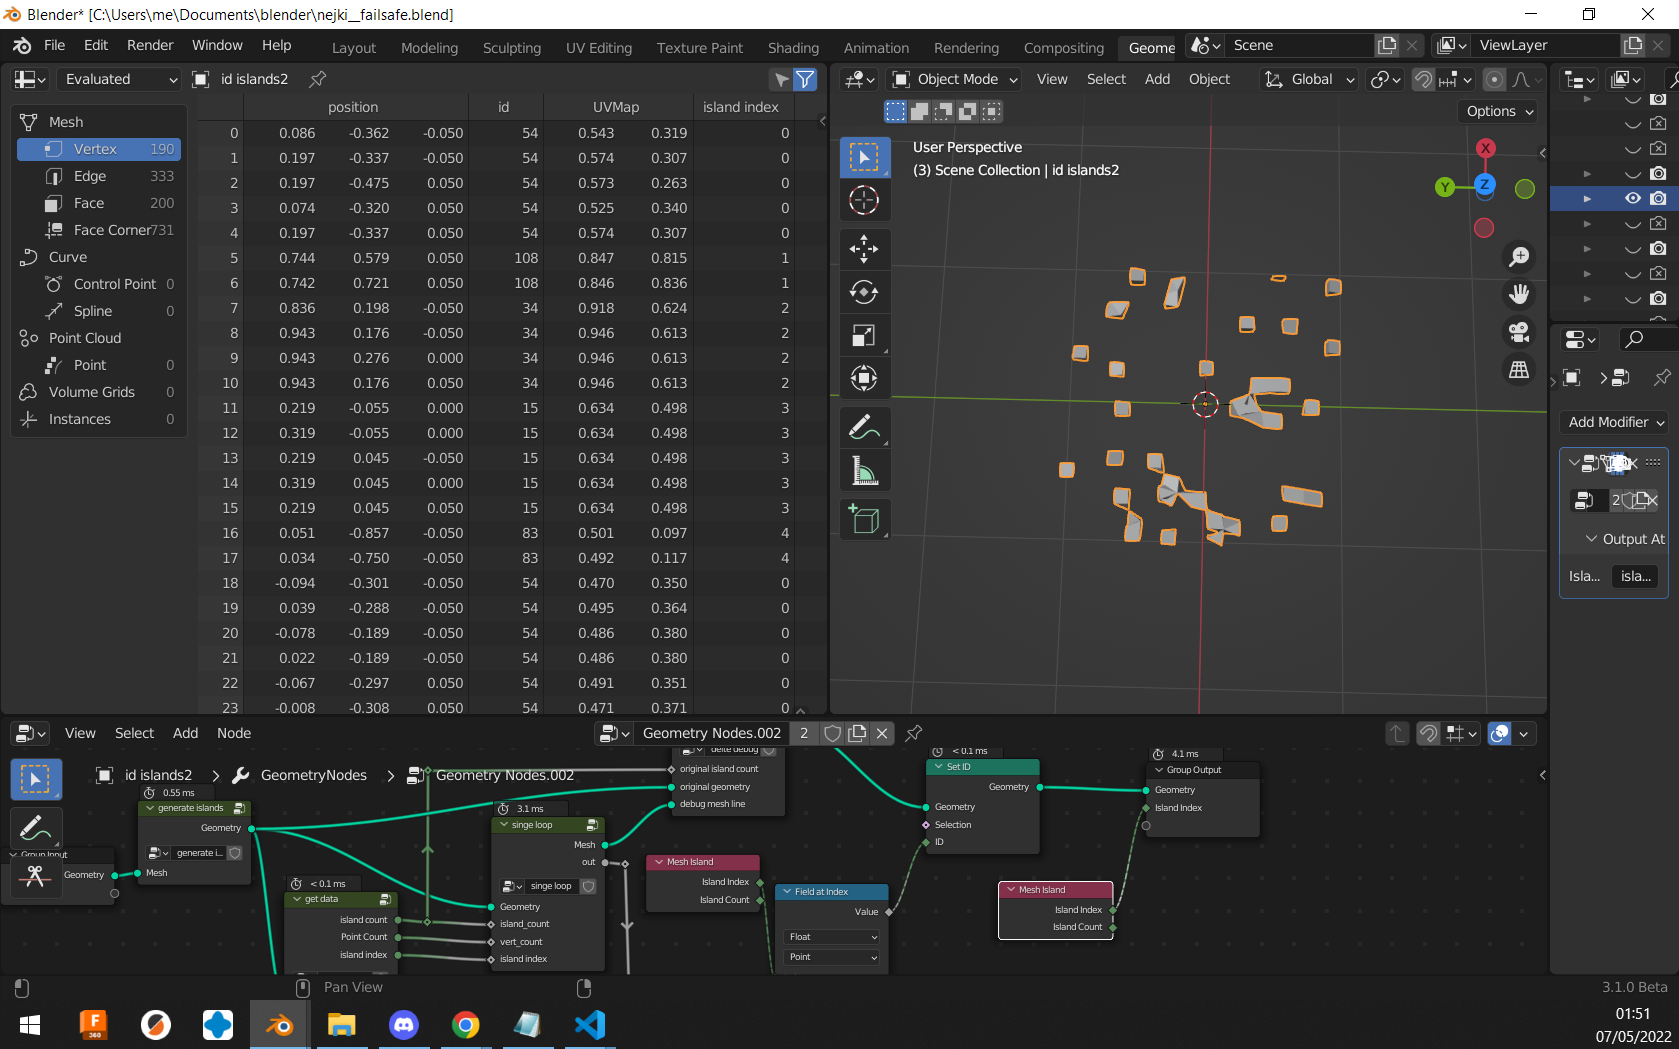Screen dimensions: 1679x1049
Task: Open the node editor Add menu
Action: pos(185,733)
